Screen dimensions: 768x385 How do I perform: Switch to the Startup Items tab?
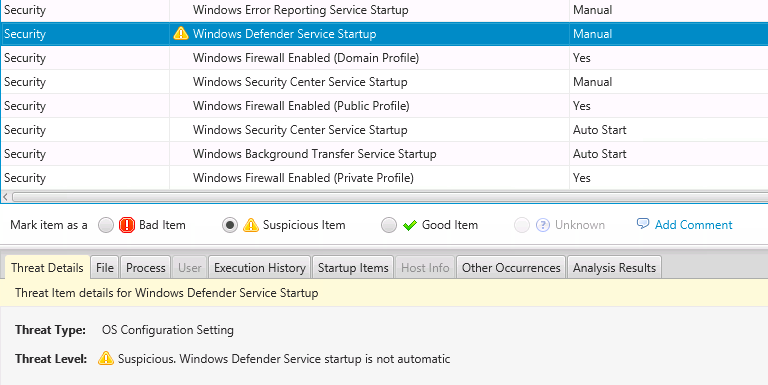pos(353,268)
